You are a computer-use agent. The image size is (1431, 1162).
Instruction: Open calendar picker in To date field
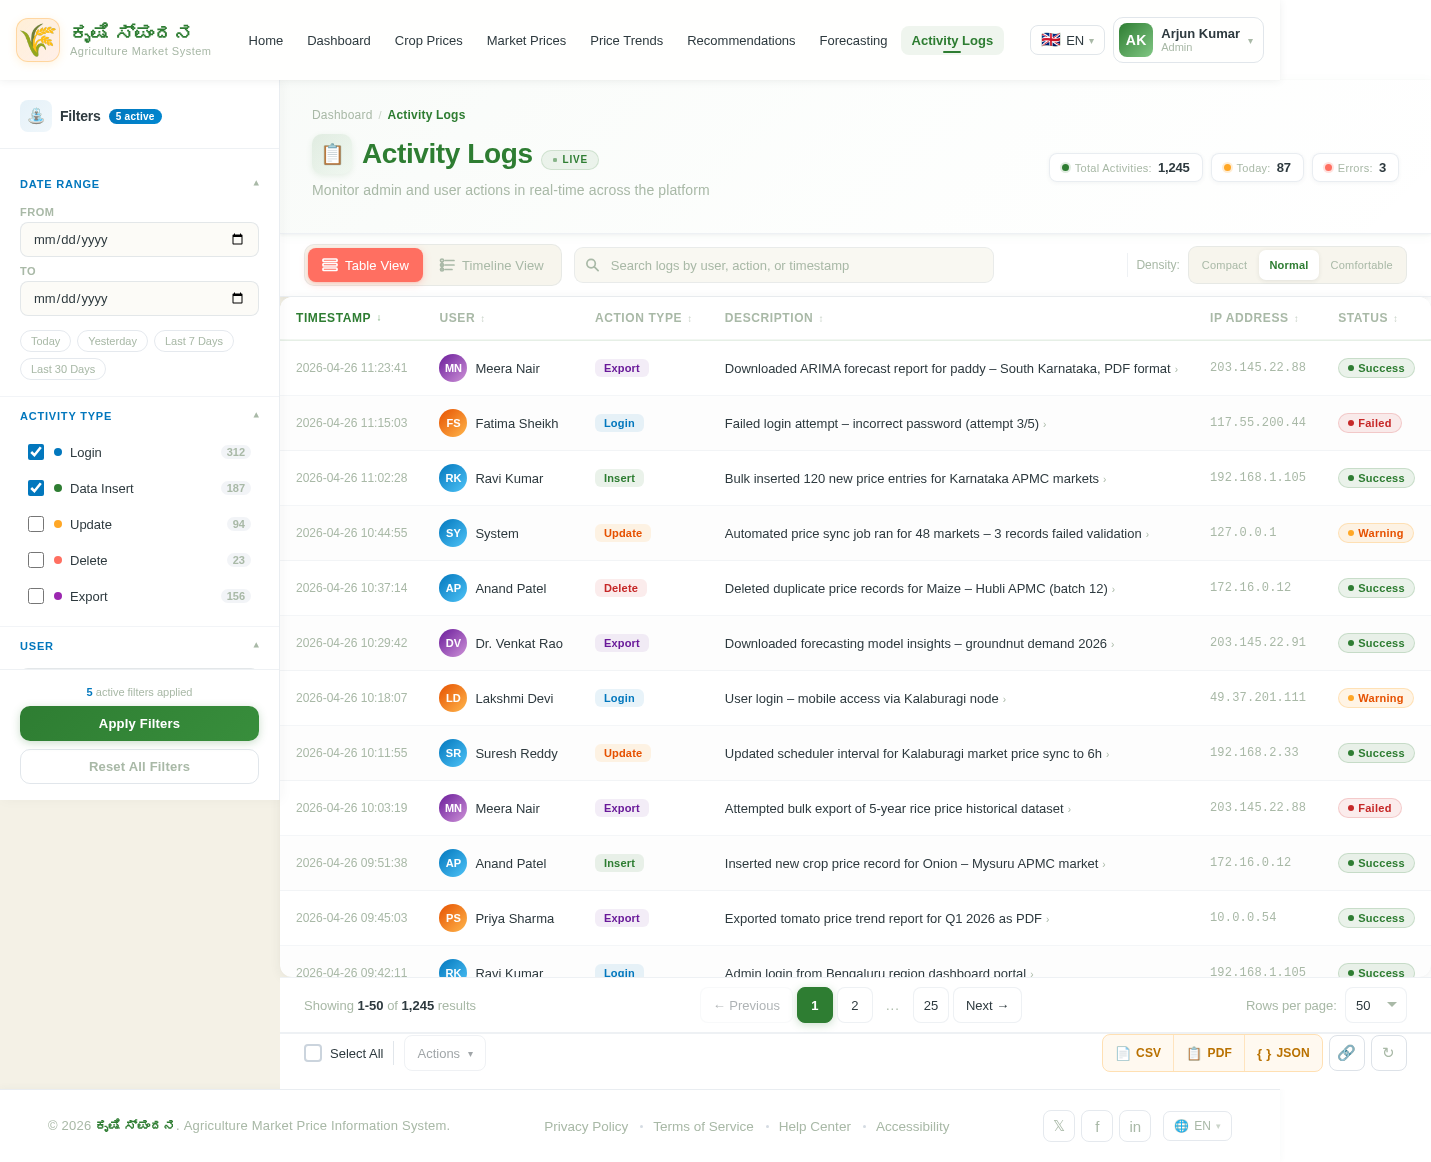tap(237, 299)
